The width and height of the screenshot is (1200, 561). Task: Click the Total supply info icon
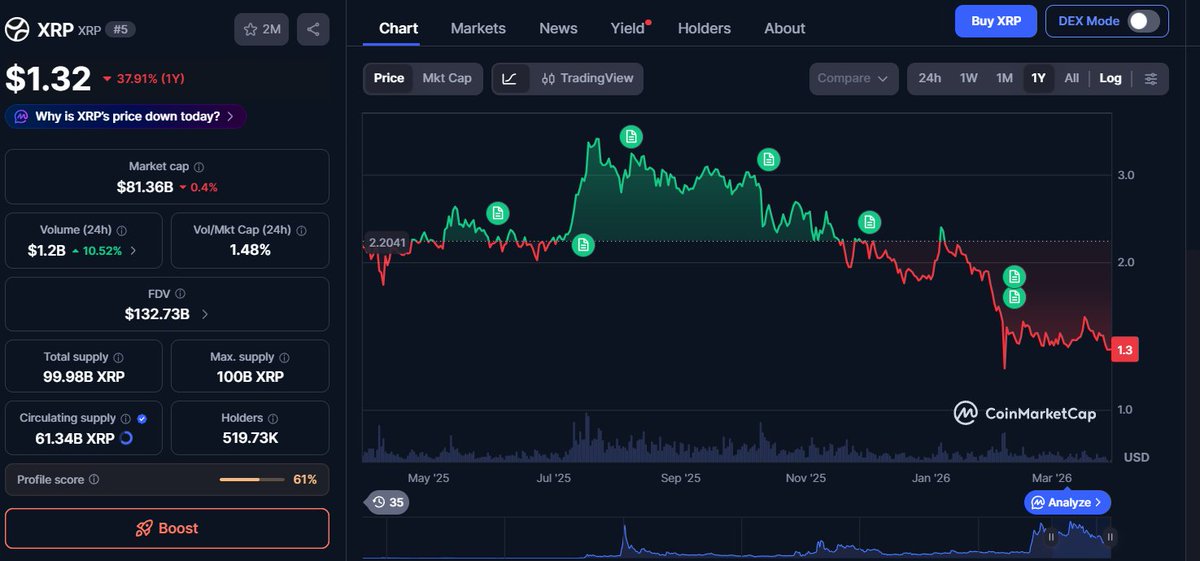118,357
